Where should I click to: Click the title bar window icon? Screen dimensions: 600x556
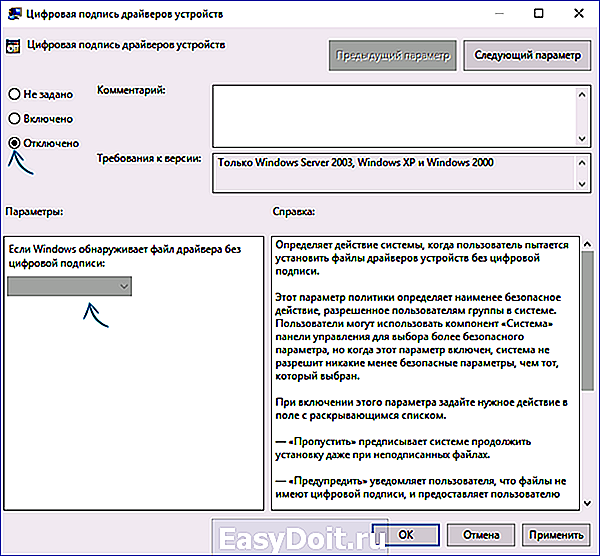pyautogui.click(x=15, y=14)
